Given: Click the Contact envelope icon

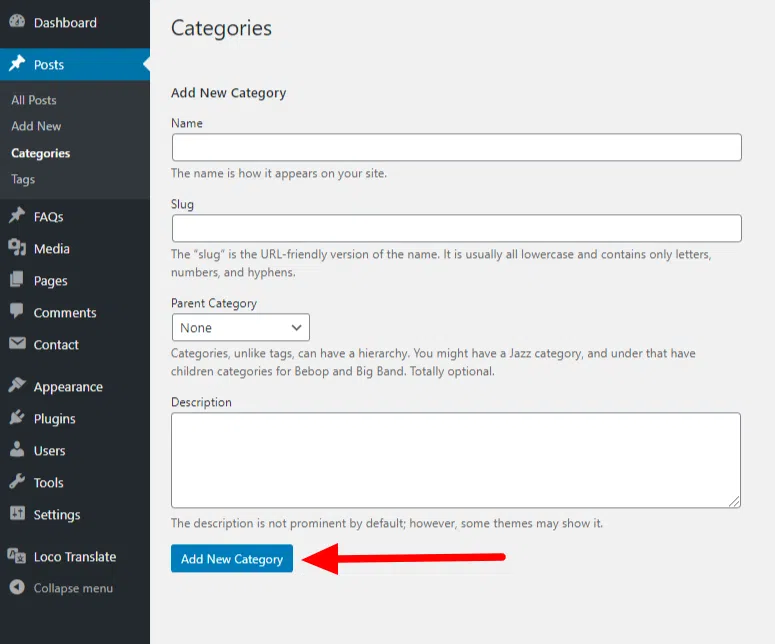Looking at the screenshot, I should pos(17,344).
